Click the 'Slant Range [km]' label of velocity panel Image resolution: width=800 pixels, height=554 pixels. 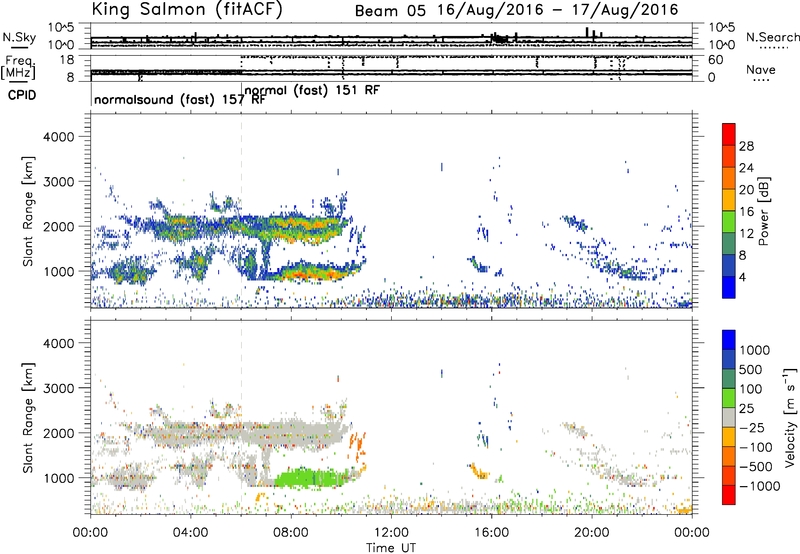[28, 418]
